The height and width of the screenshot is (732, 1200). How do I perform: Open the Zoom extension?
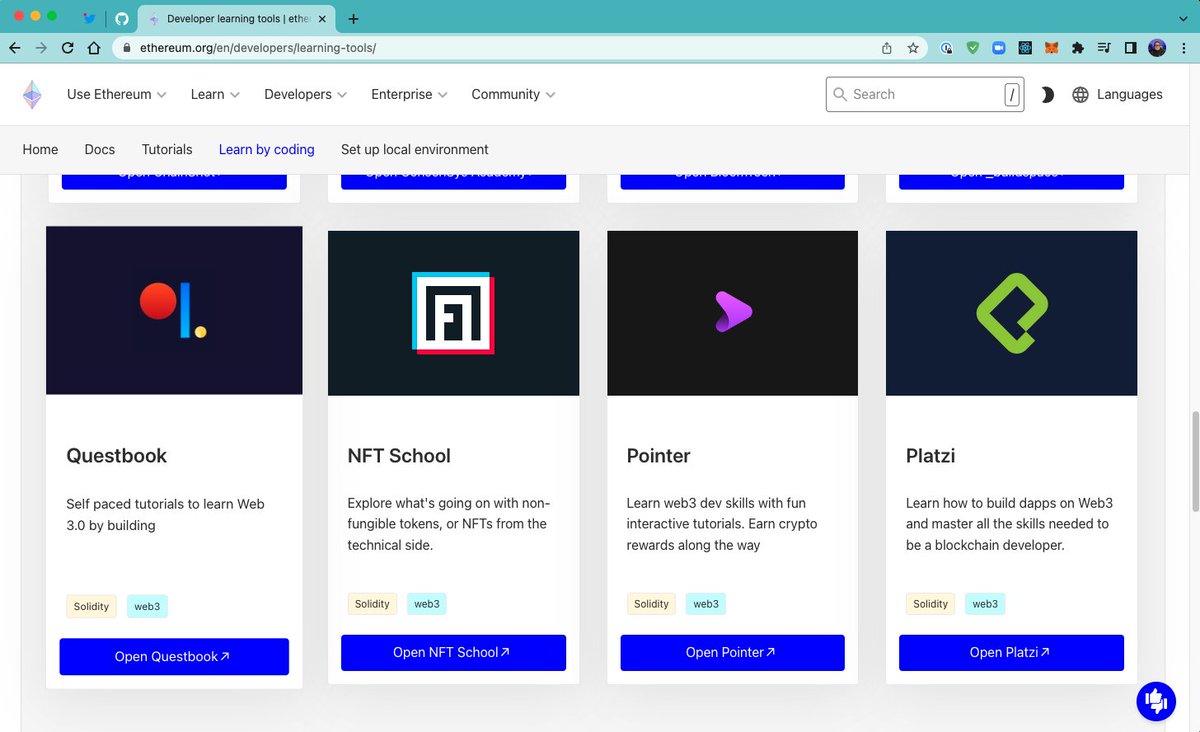point(998,47)
